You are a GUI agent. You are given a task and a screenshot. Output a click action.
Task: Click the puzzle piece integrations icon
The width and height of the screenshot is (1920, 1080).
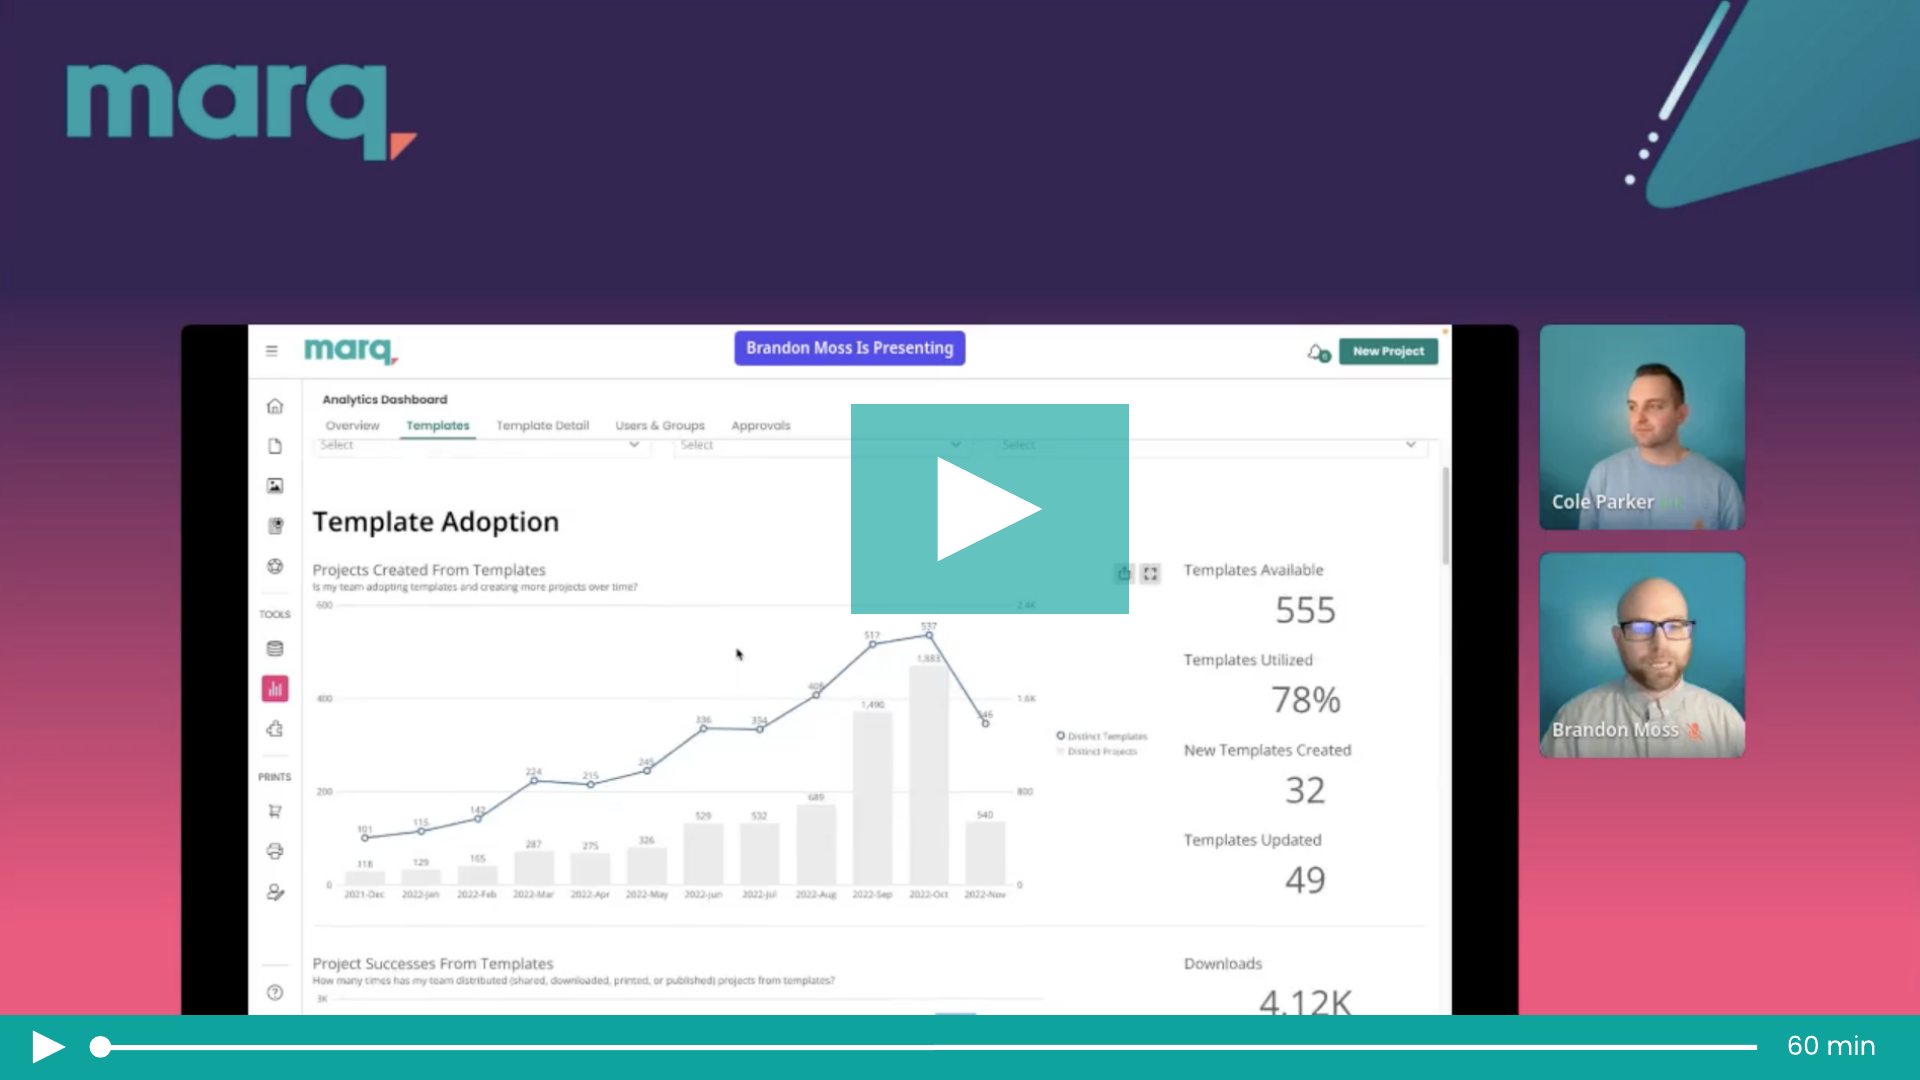point(275,729)
